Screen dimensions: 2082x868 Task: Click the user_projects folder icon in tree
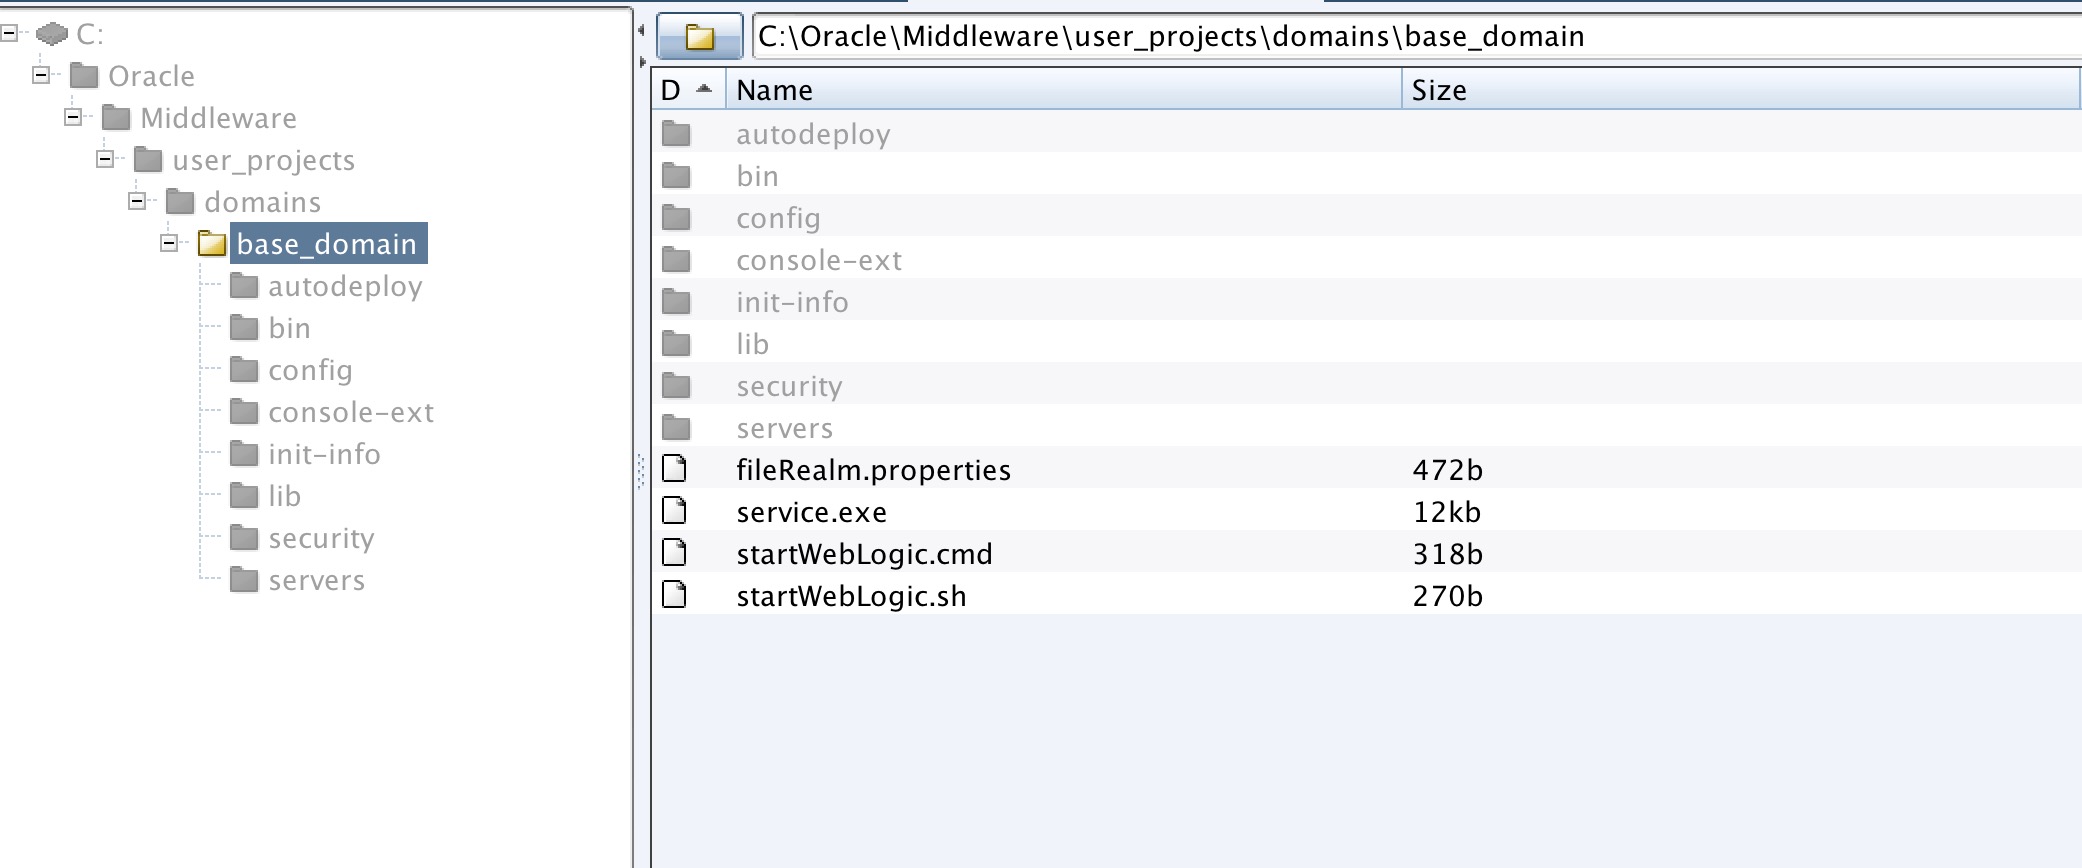tap(148, 160)
